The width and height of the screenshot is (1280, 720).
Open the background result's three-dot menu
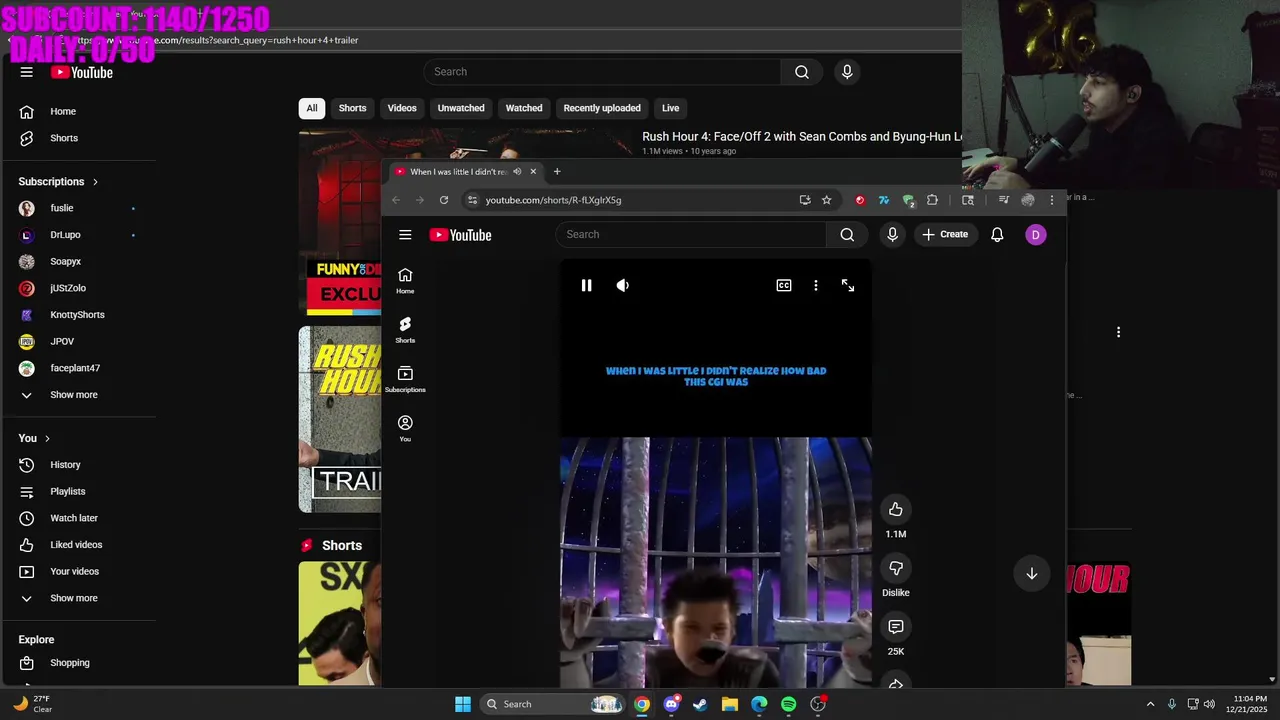pyautogui.click(x=1118, y=332)
